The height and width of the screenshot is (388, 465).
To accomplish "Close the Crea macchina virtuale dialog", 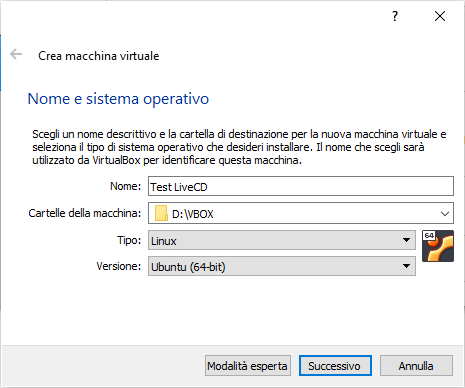I will 440,16.
